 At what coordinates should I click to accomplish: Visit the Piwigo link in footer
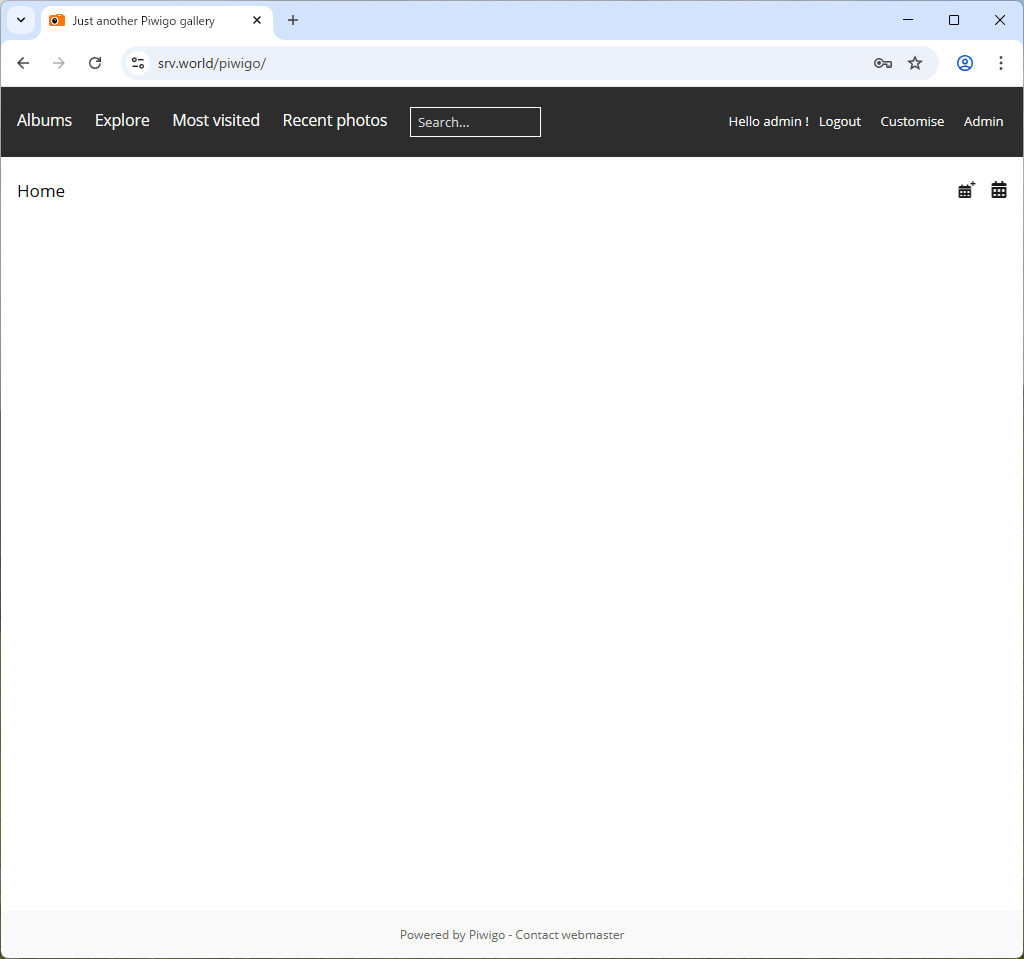pos(487,934)
